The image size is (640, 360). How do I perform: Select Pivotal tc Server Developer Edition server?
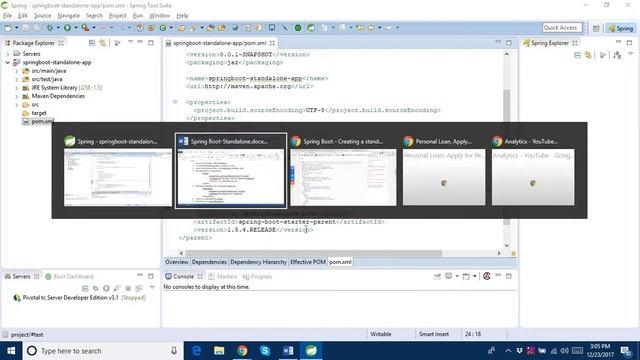click(80, 298)
